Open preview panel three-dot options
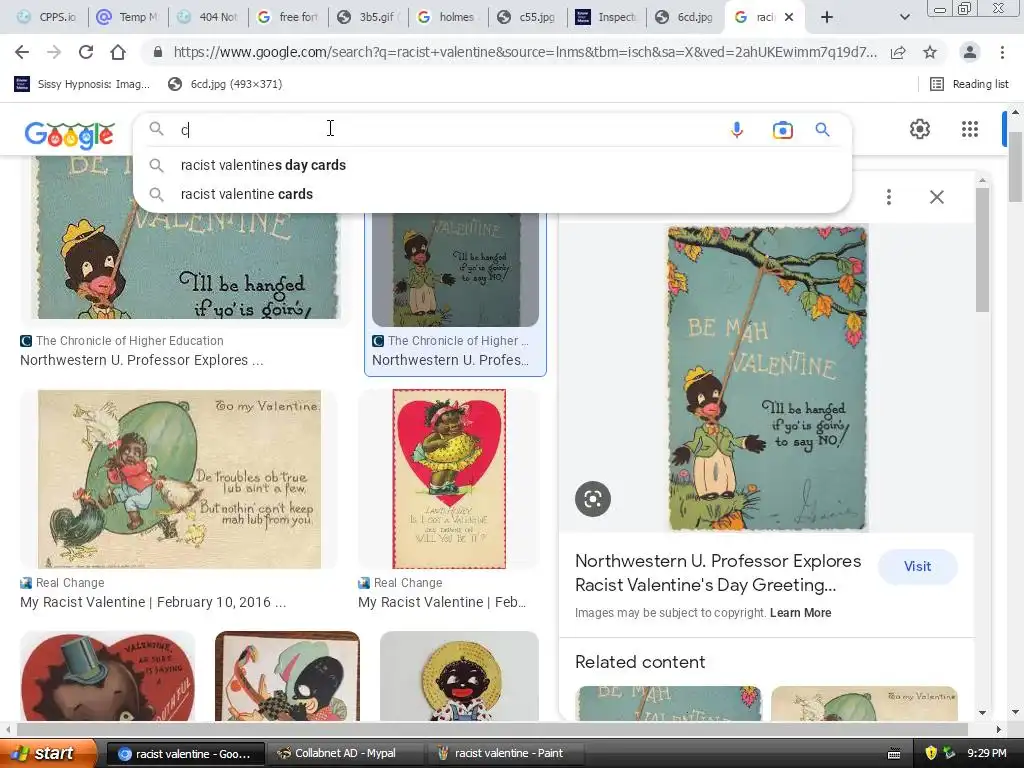Screen dimensions: 1024x768 pyautogui.click(x=889, y=197)
